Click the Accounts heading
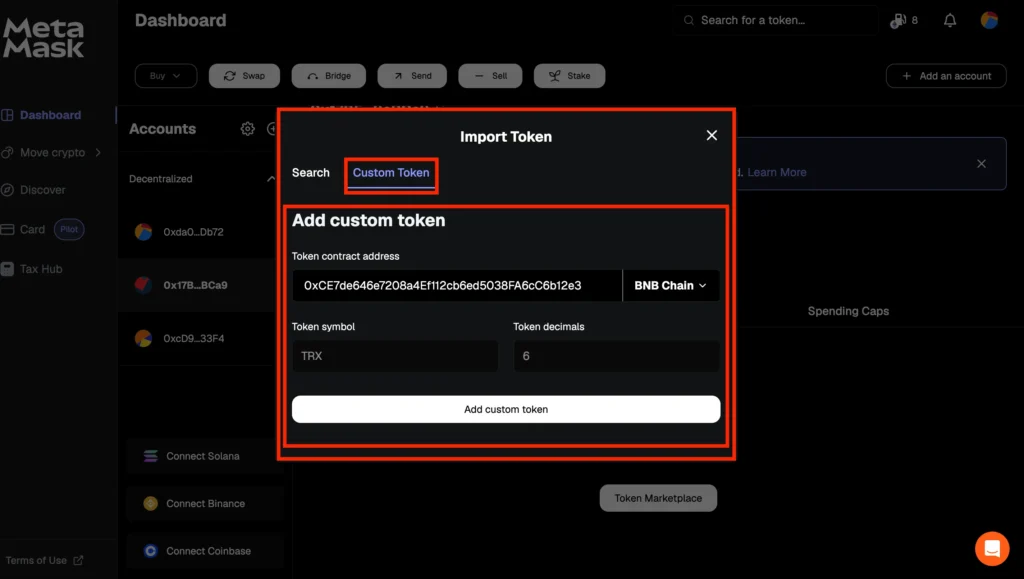The image size is (1024, 579). (162, 129)
